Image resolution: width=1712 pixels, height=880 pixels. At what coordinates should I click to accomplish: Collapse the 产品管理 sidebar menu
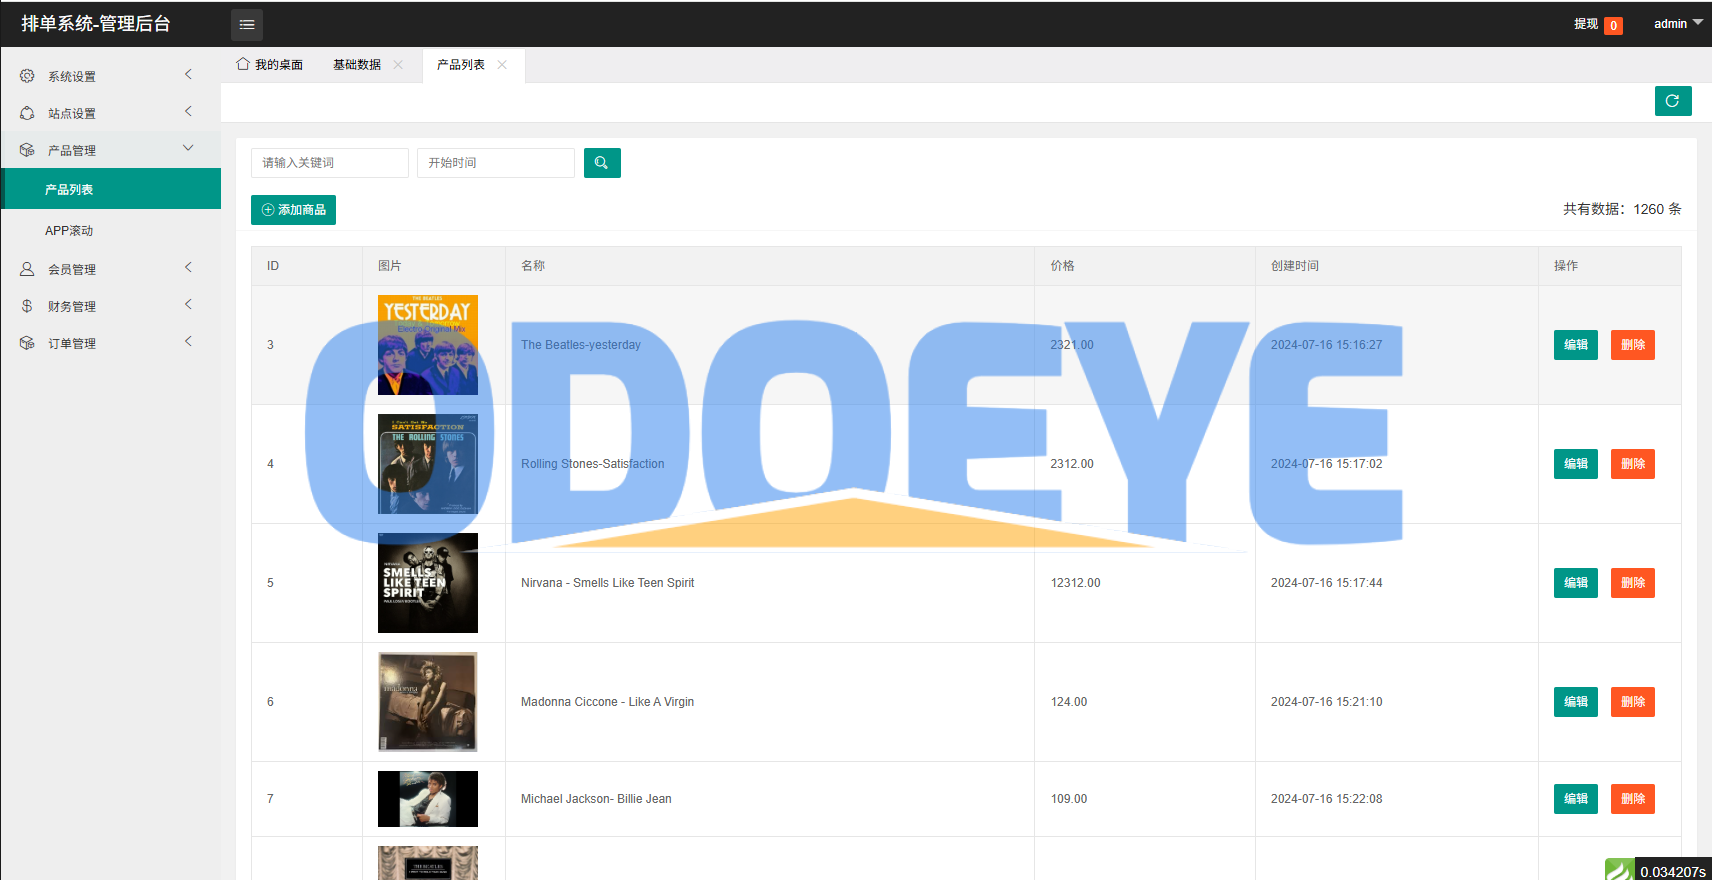tap(110, 150)
